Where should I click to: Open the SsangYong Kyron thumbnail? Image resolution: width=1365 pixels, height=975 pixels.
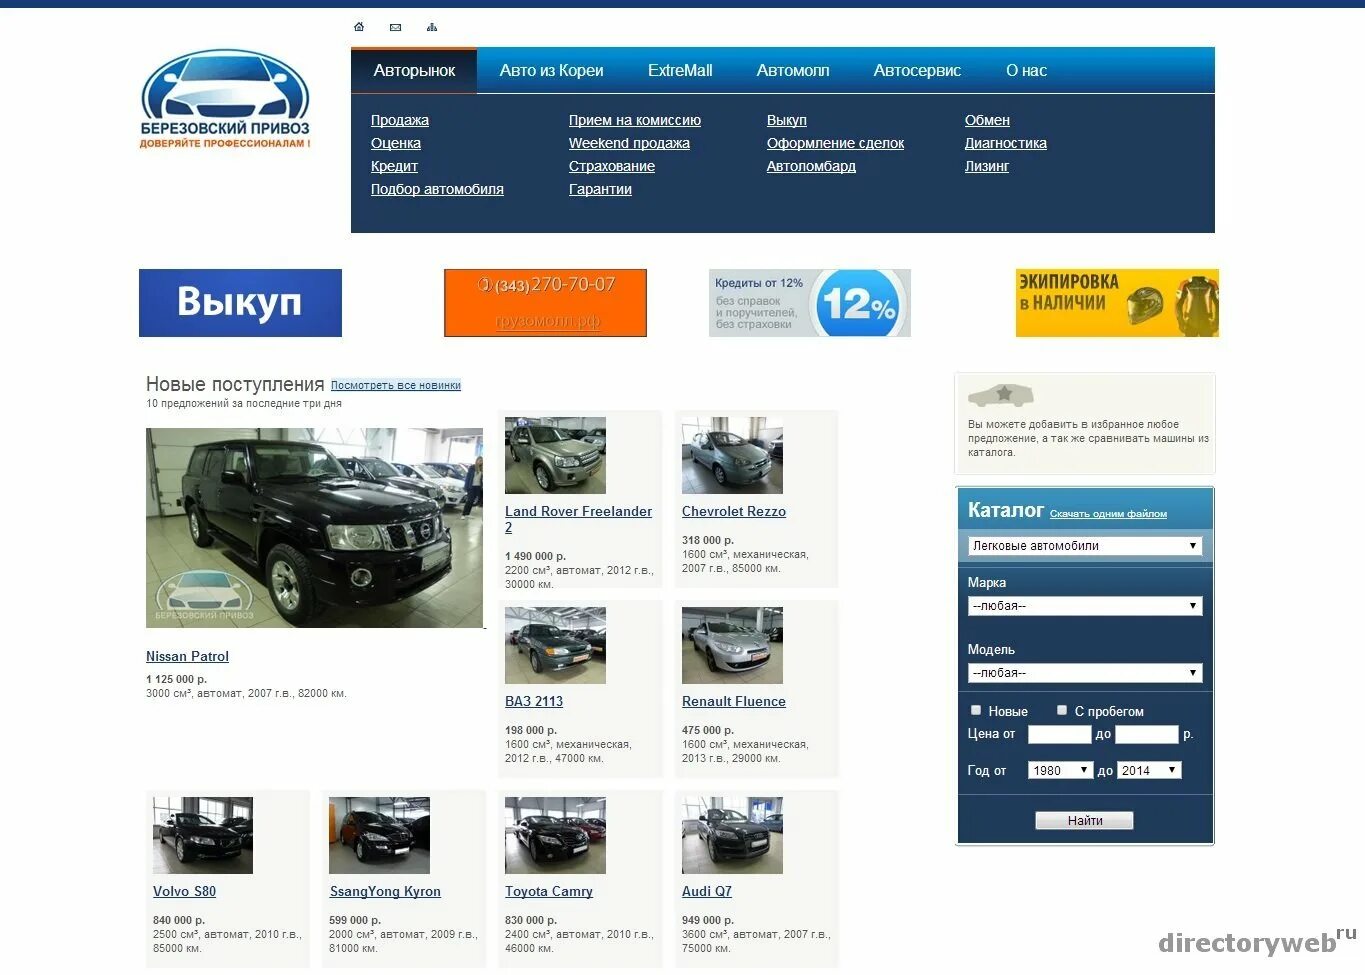(380, 835)
